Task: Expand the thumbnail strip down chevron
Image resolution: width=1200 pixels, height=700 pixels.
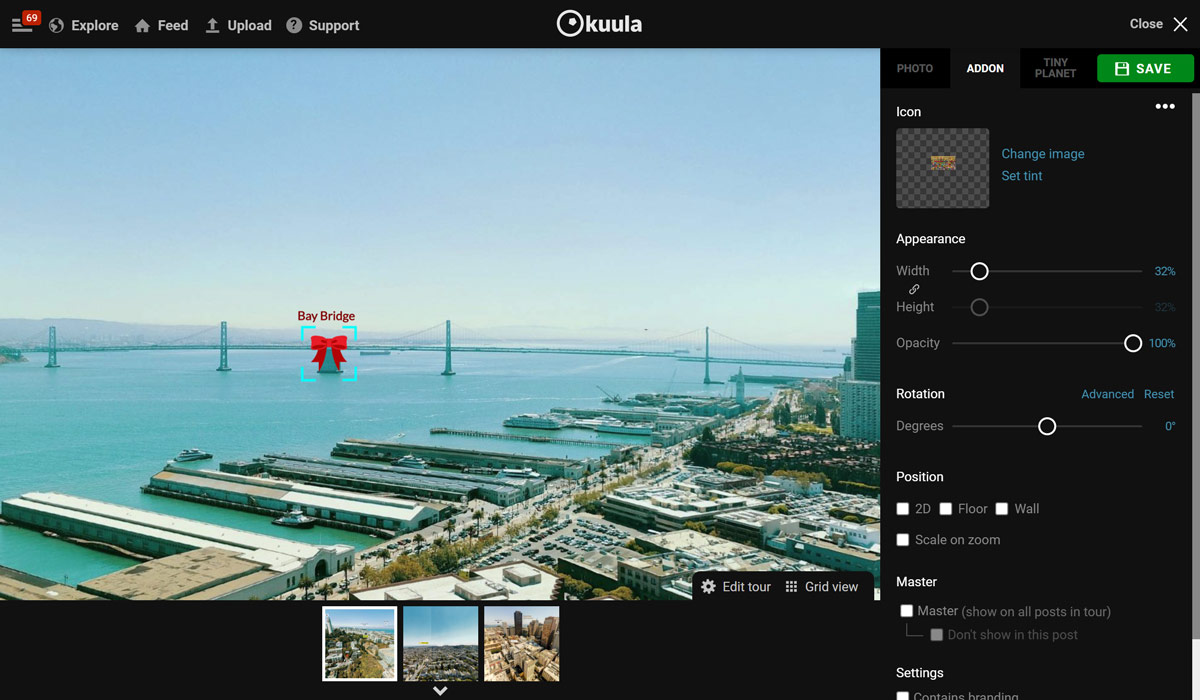Action: [x=440, y=691]
